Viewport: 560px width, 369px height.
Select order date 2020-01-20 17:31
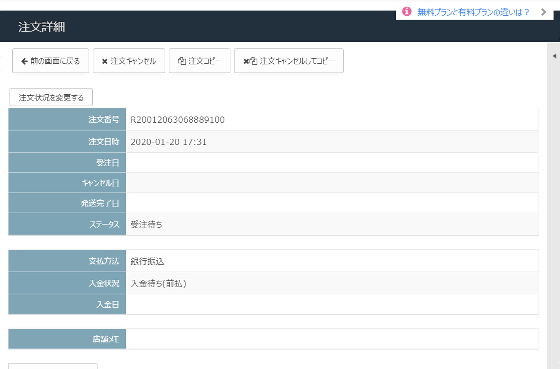(x=168, y=142)
